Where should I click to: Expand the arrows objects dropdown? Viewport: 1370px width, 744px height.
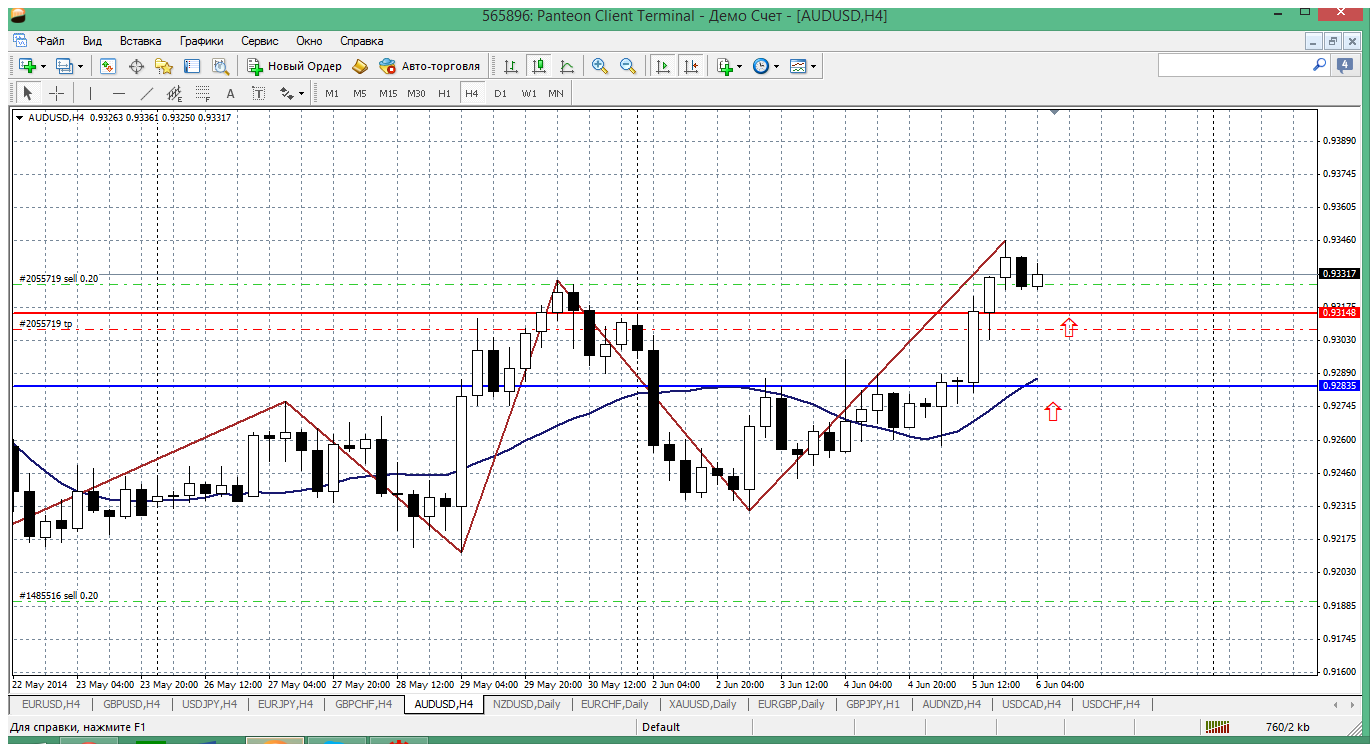click(x=301, y=93)
